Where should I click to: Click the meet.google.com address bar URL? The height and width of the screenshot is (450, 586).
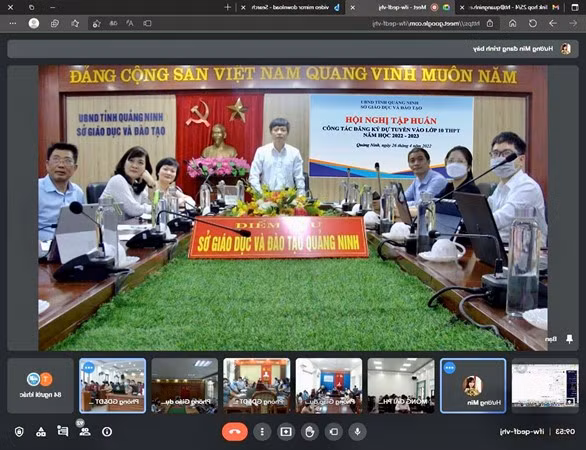(x=426, y=24)
